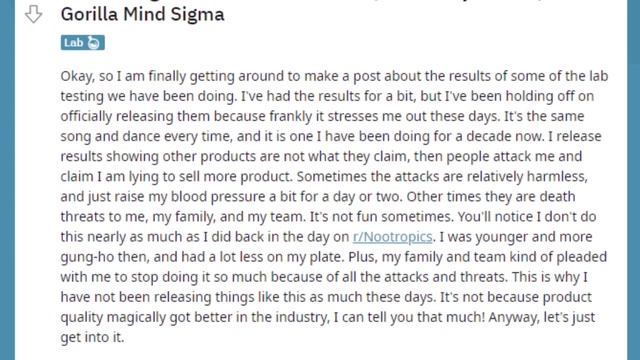The height and width of the screenshot is (360, 640).
Task: Click "get into it." at the paragraph end
Action: [x=92, y=338]
